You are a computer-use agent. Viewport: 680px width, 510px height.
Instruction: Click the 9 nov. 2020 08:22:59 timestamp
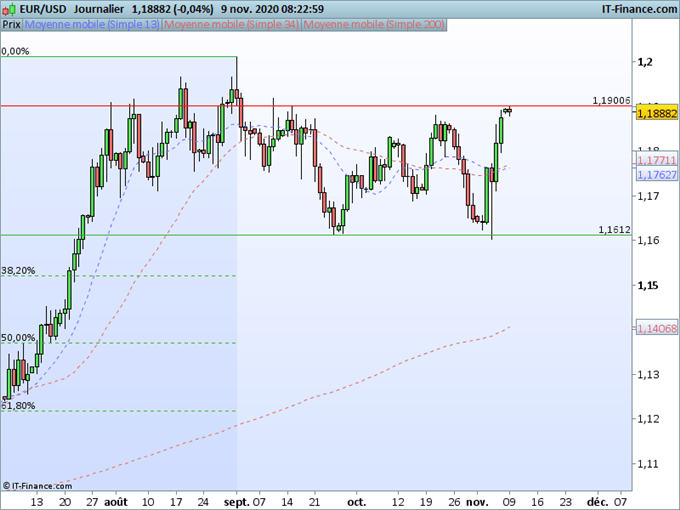point(272,9)
